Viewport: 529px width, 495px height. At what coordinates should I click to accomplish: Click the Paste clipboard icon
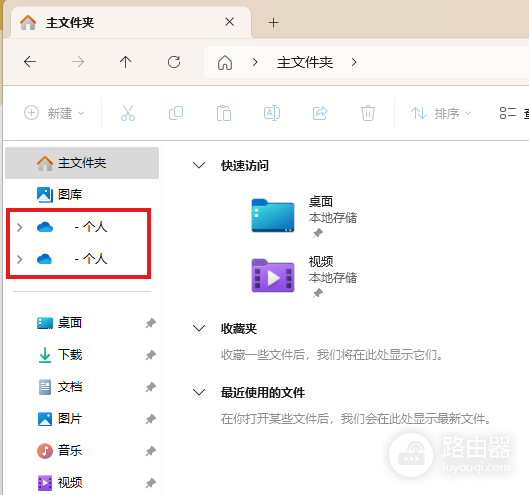click(x=224, y=113)
